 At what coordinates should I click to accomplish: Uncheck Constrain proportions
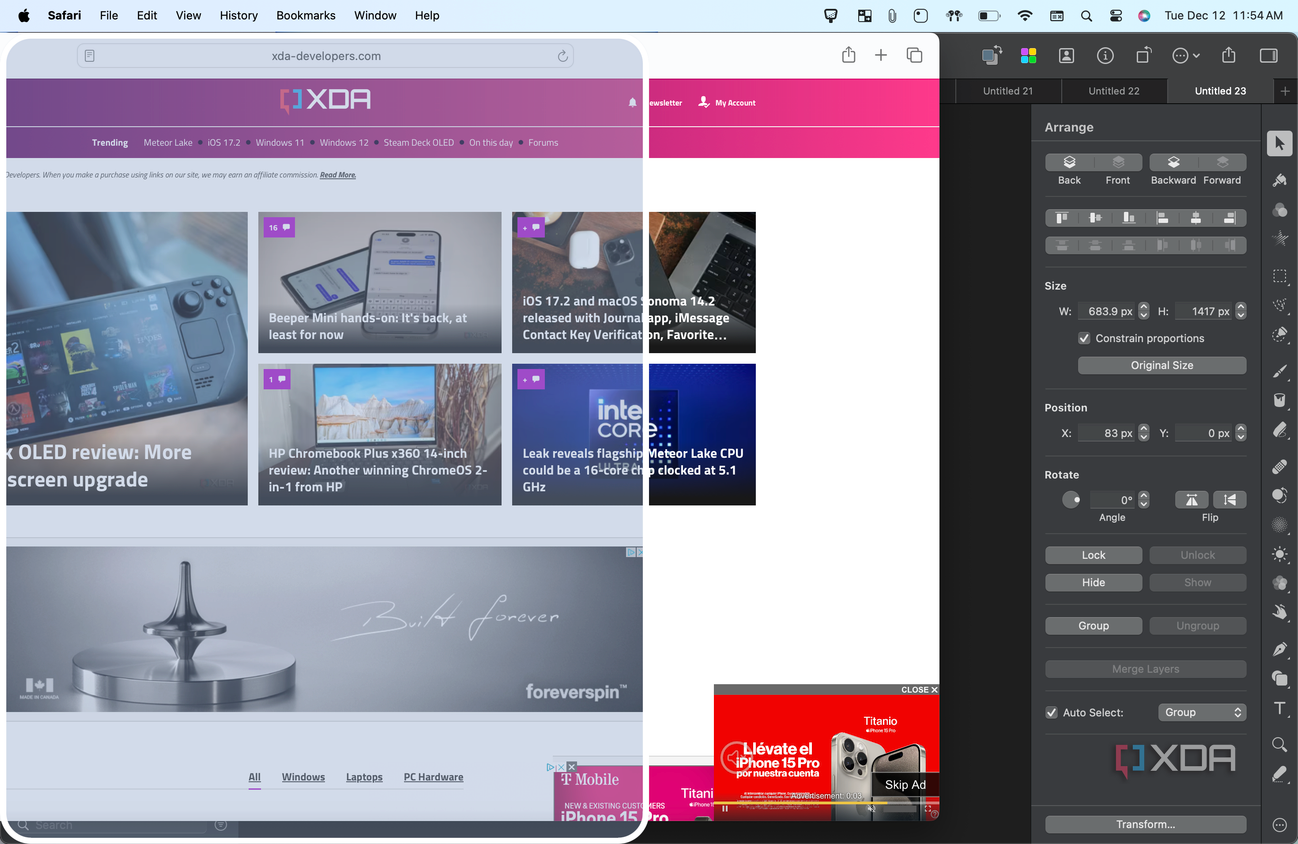[x=1084, y=338]
